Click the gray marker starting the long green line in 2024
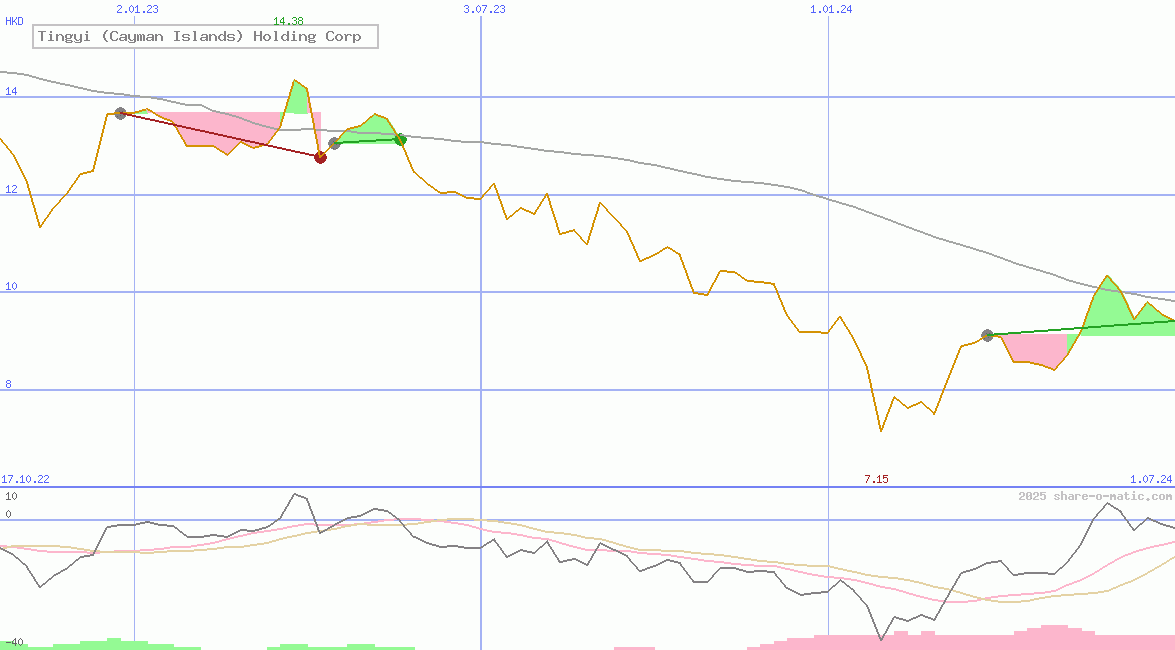This screenshot has width=1175, height=650. (988, 335)
